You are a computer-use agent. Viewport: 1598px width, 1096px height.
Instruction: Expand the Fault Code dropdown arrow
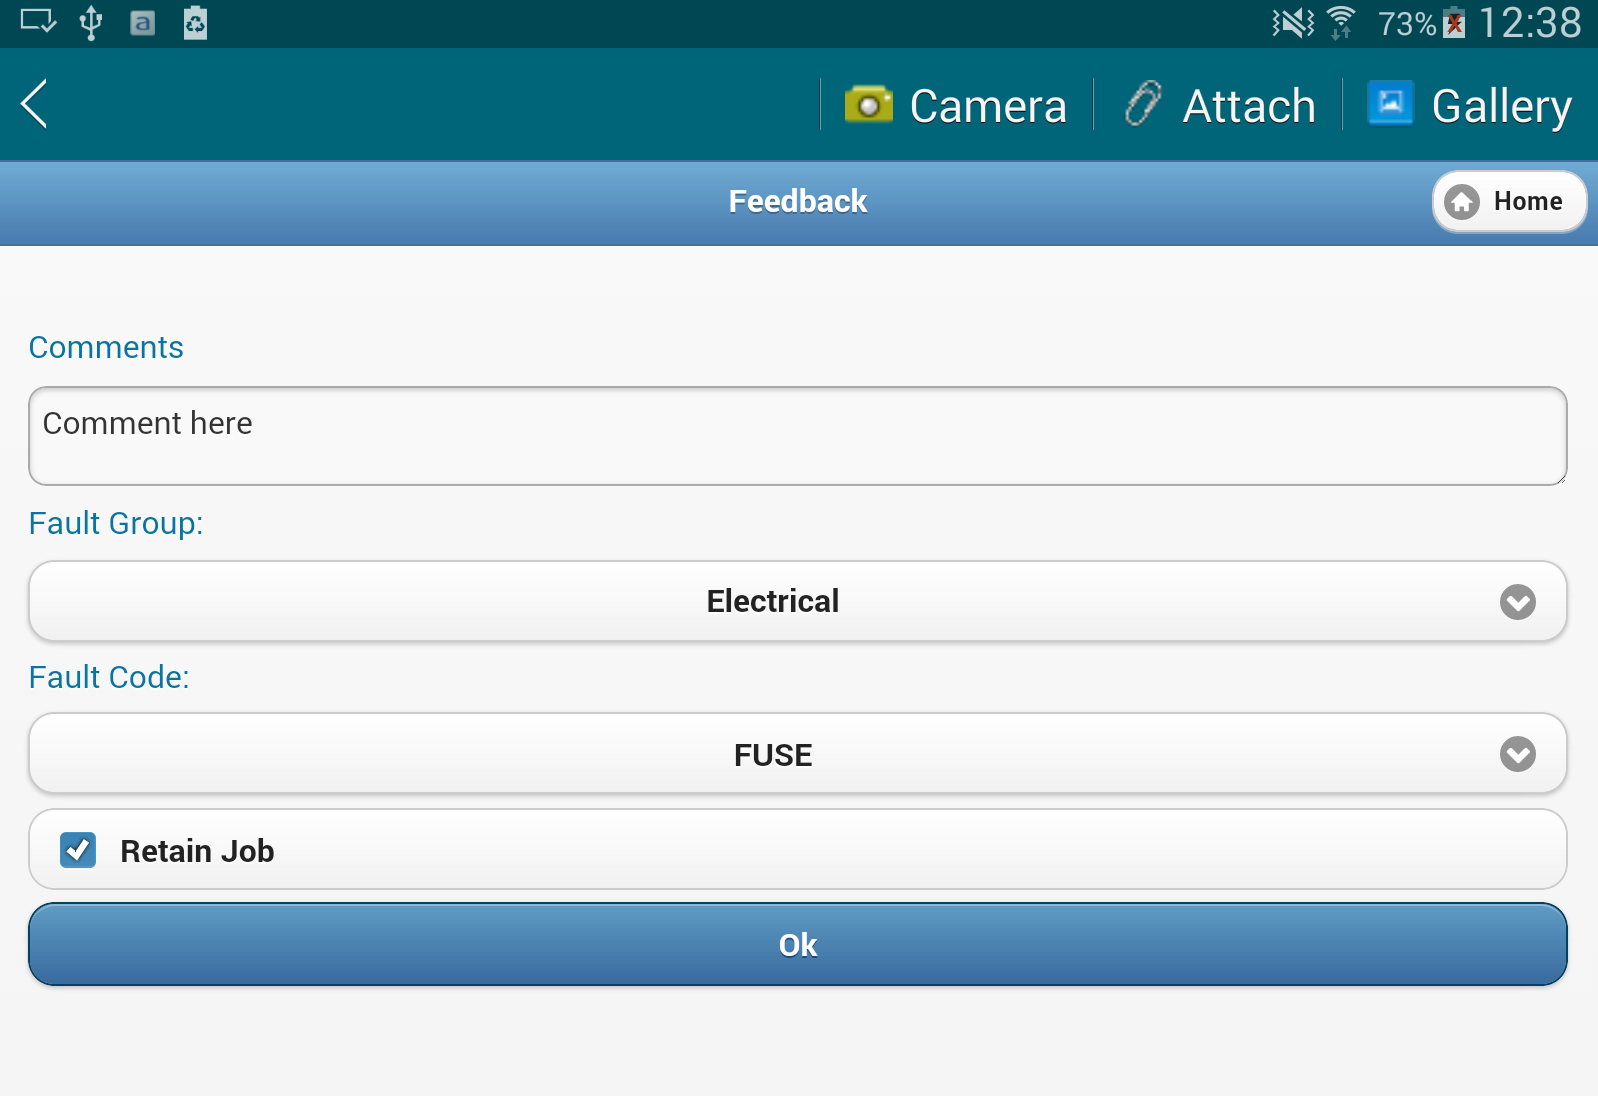click(1517, 754)
